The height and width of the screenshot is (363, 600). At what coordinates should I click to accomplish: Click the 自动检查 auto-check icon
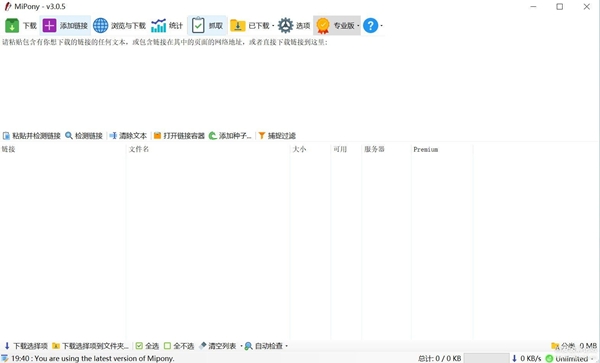[249, 346]
